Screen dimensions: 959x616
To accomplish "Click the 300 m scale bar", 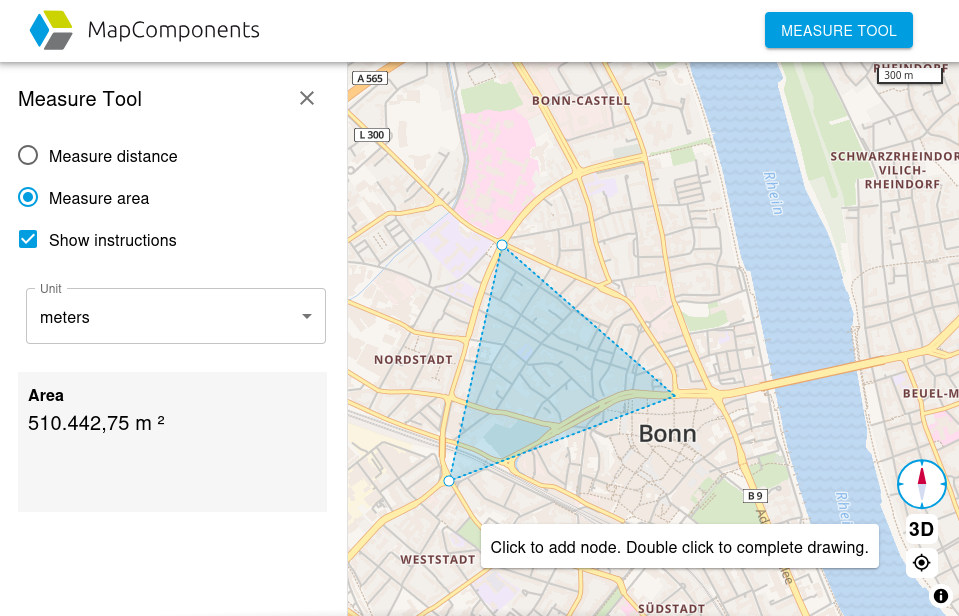I will pos(911,75).
